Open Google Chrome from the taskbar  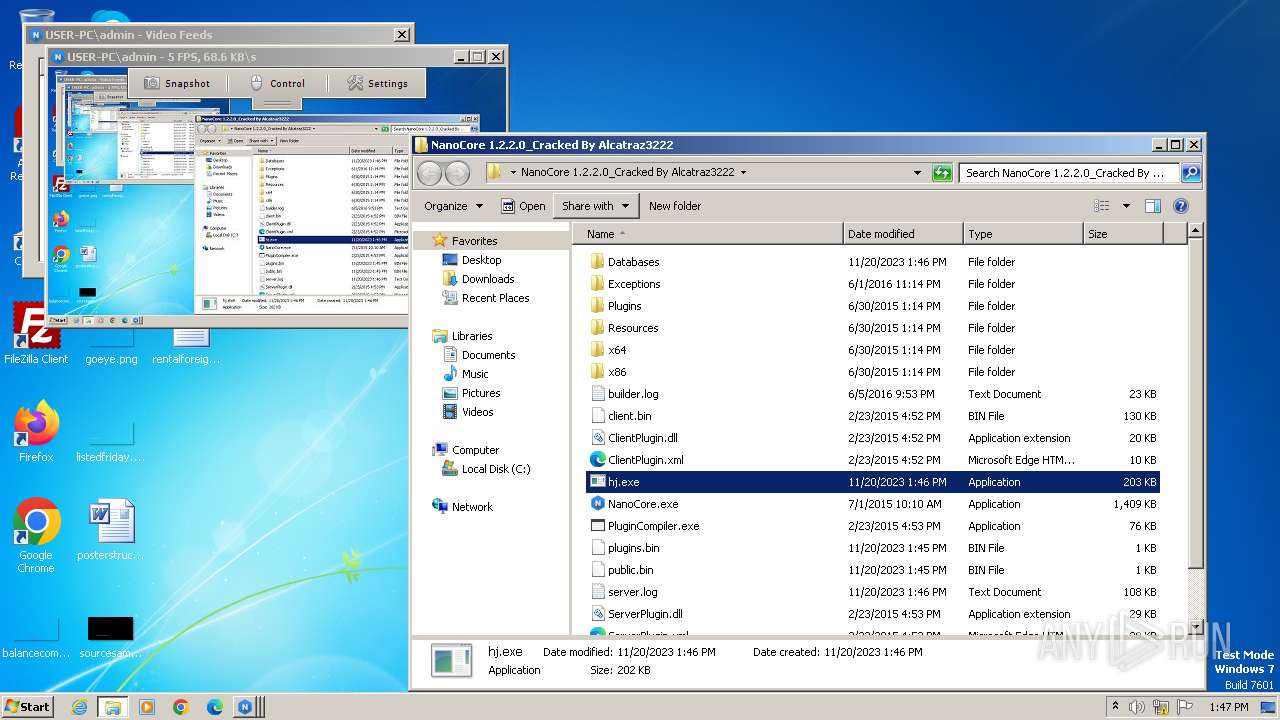(x=180, y=707)
